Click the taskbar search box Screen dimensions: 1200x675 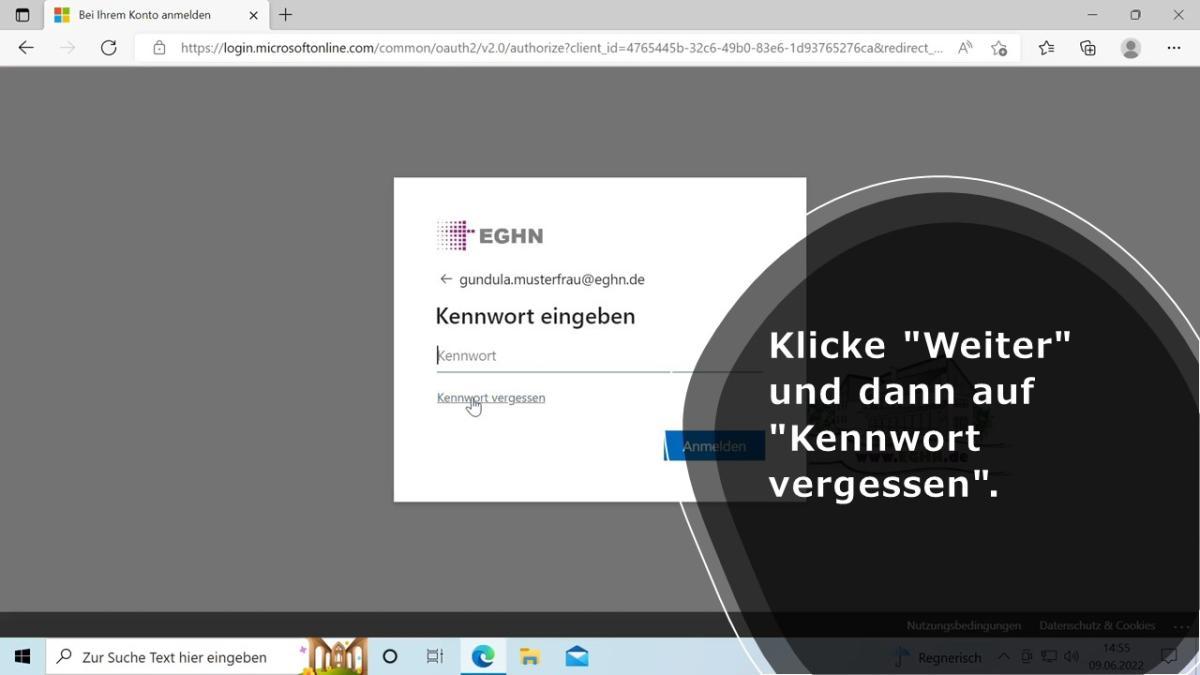[175, 657]
